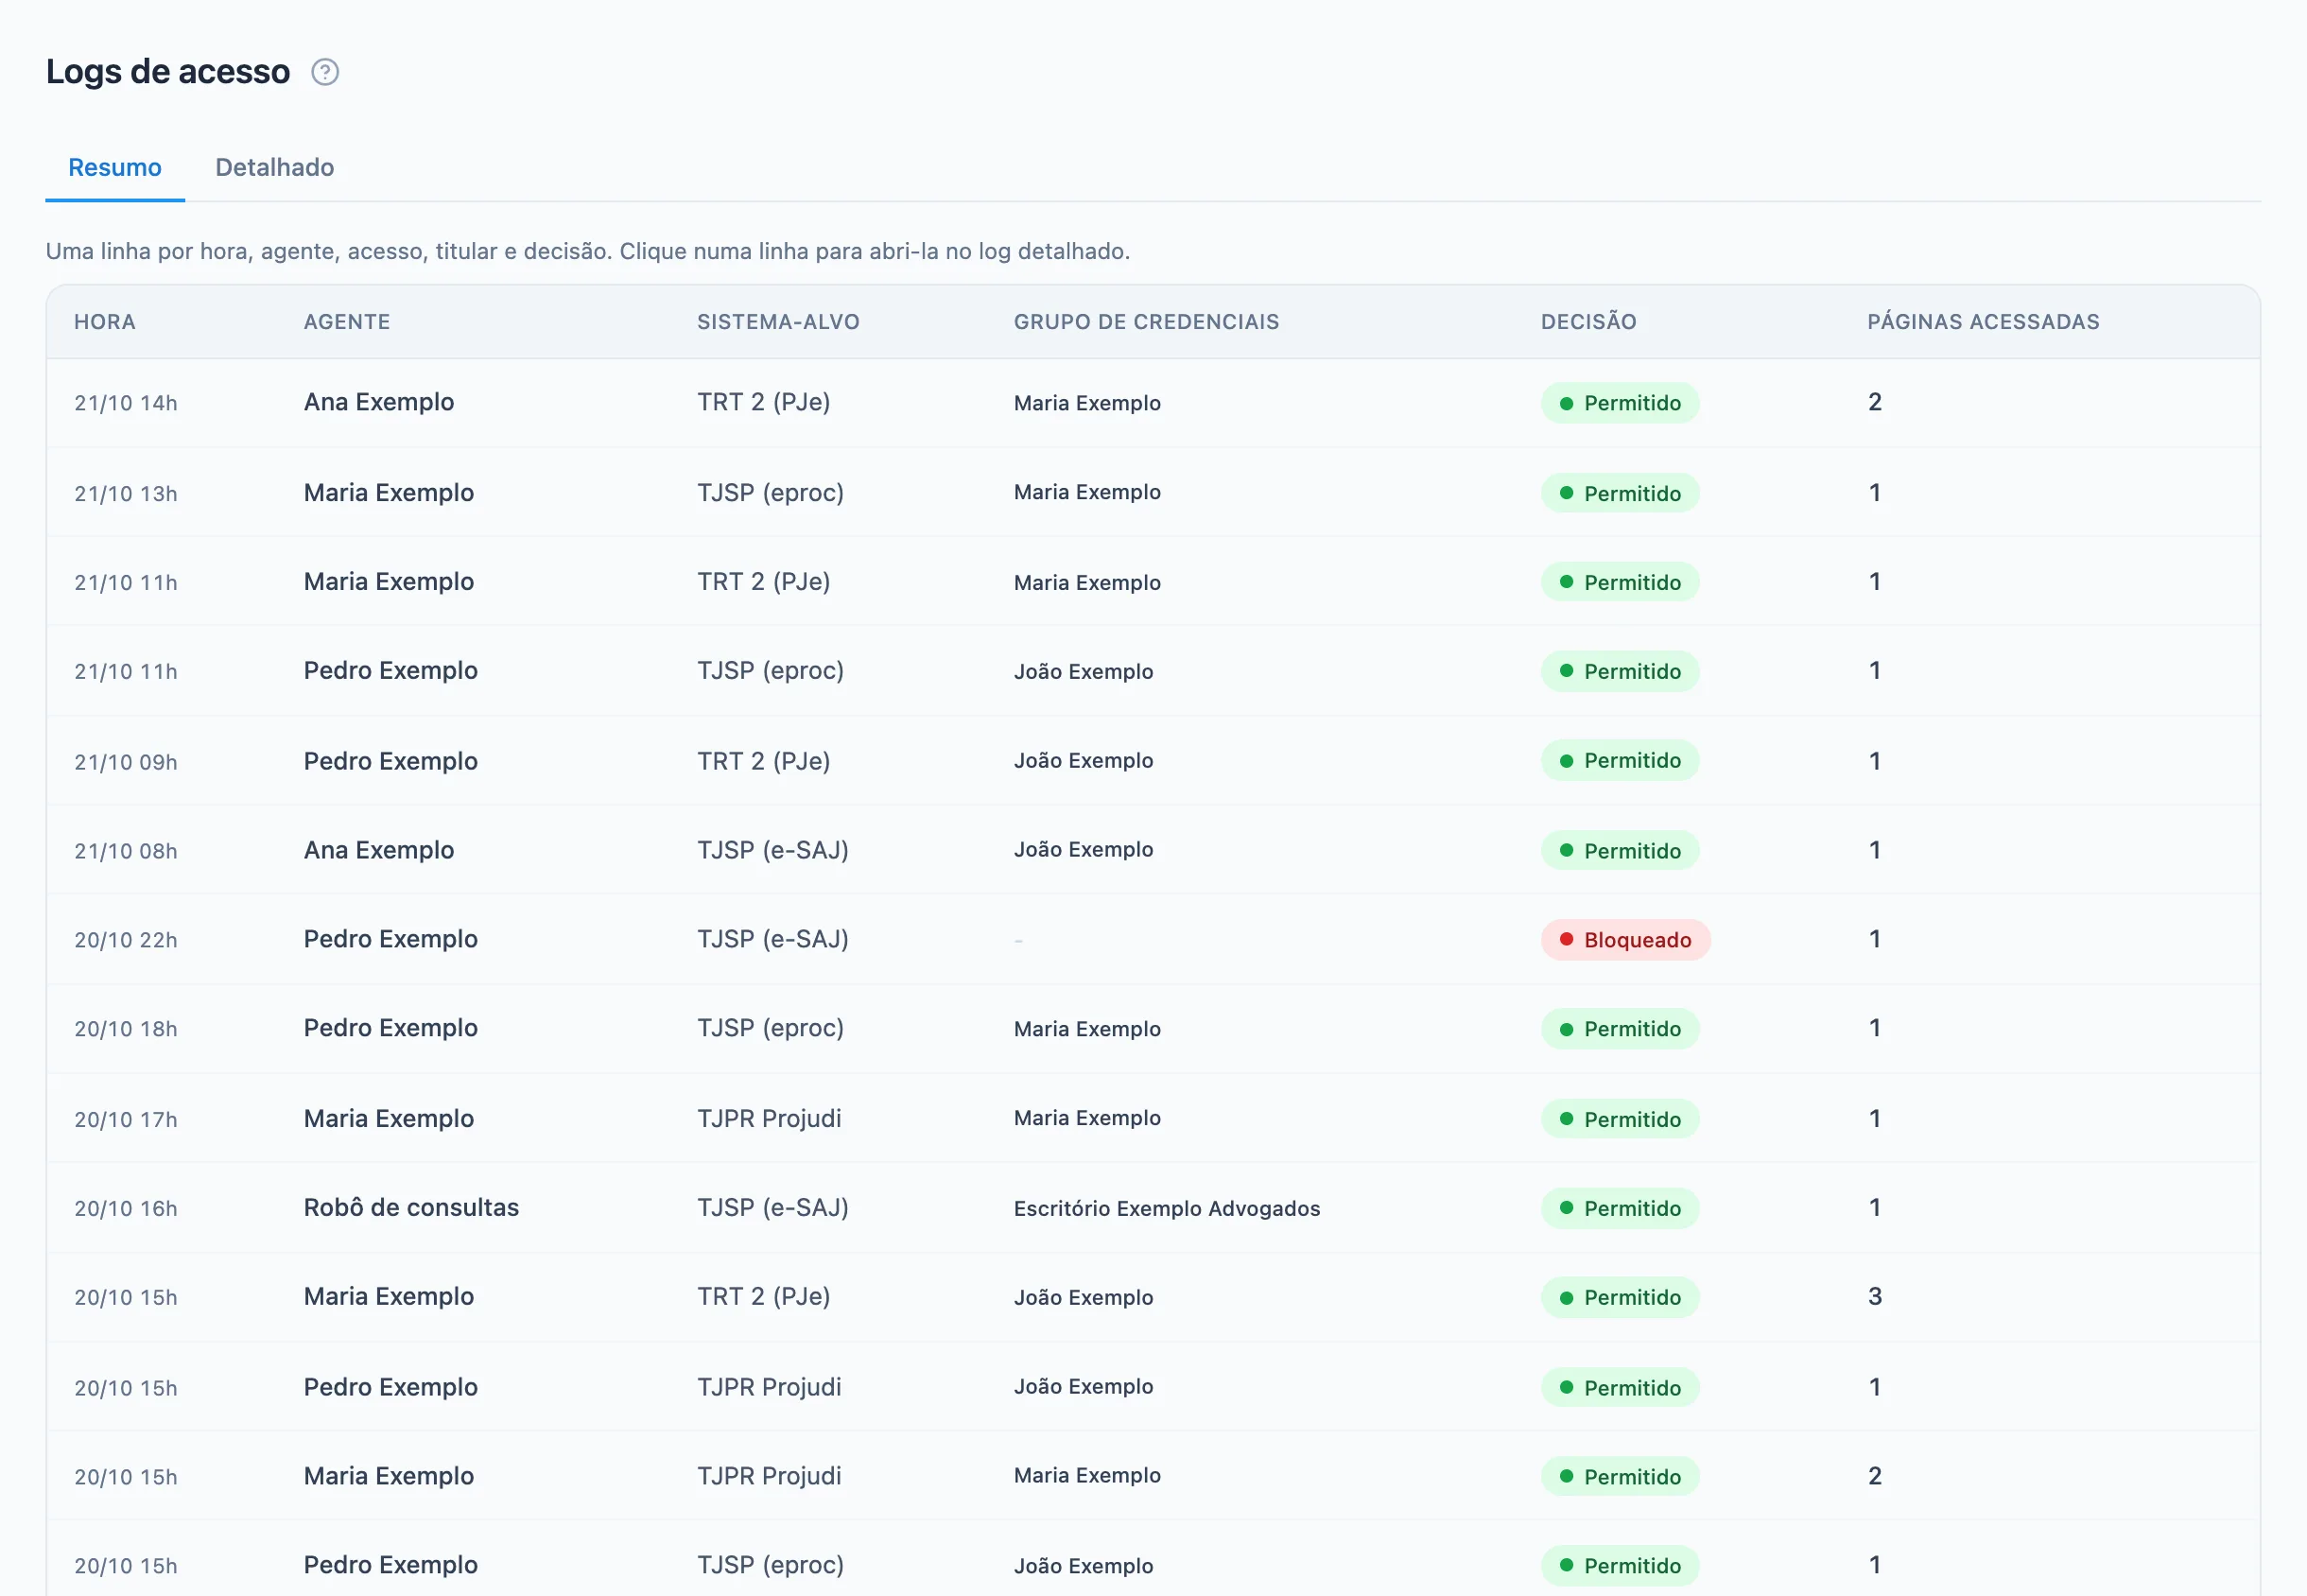Click TJSP (eproc) in the 20/10 18h row
The width and height of the screenshot is (2307, 1596).
tap(771, 1029)
